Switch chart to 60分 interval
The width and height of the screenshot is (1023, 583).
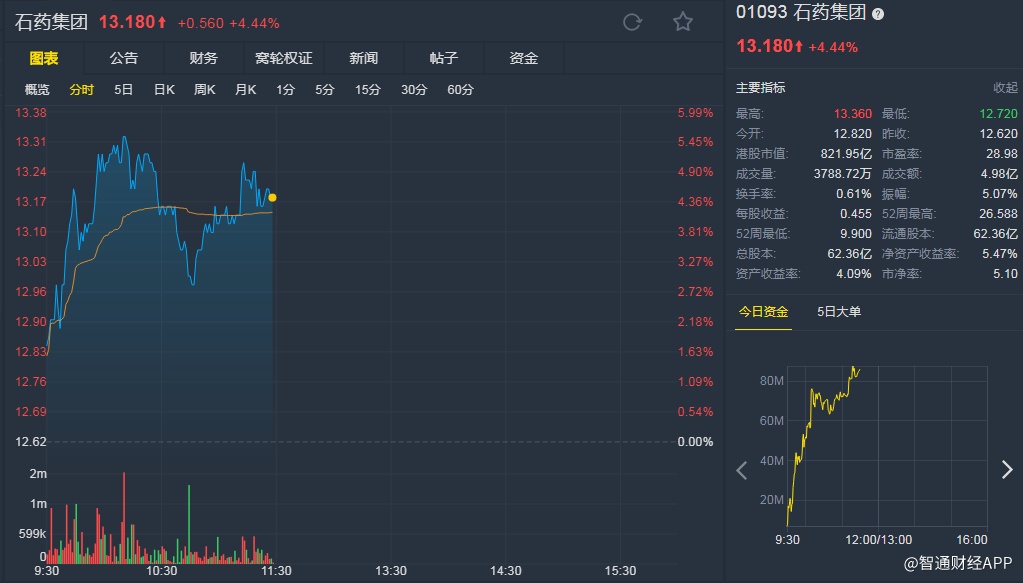pyautogui.click(x=460, y=90)
